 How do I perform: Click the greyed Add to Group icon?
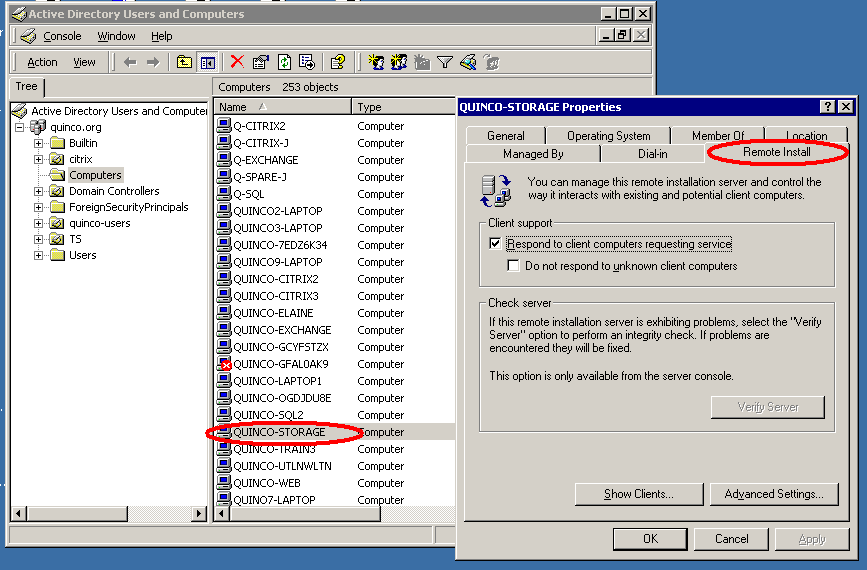pos(491,62)
